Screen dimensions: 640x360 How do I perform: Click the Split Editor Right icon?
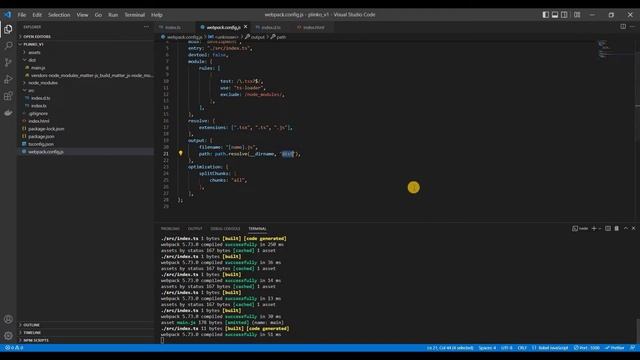click(x=623, y=27)
